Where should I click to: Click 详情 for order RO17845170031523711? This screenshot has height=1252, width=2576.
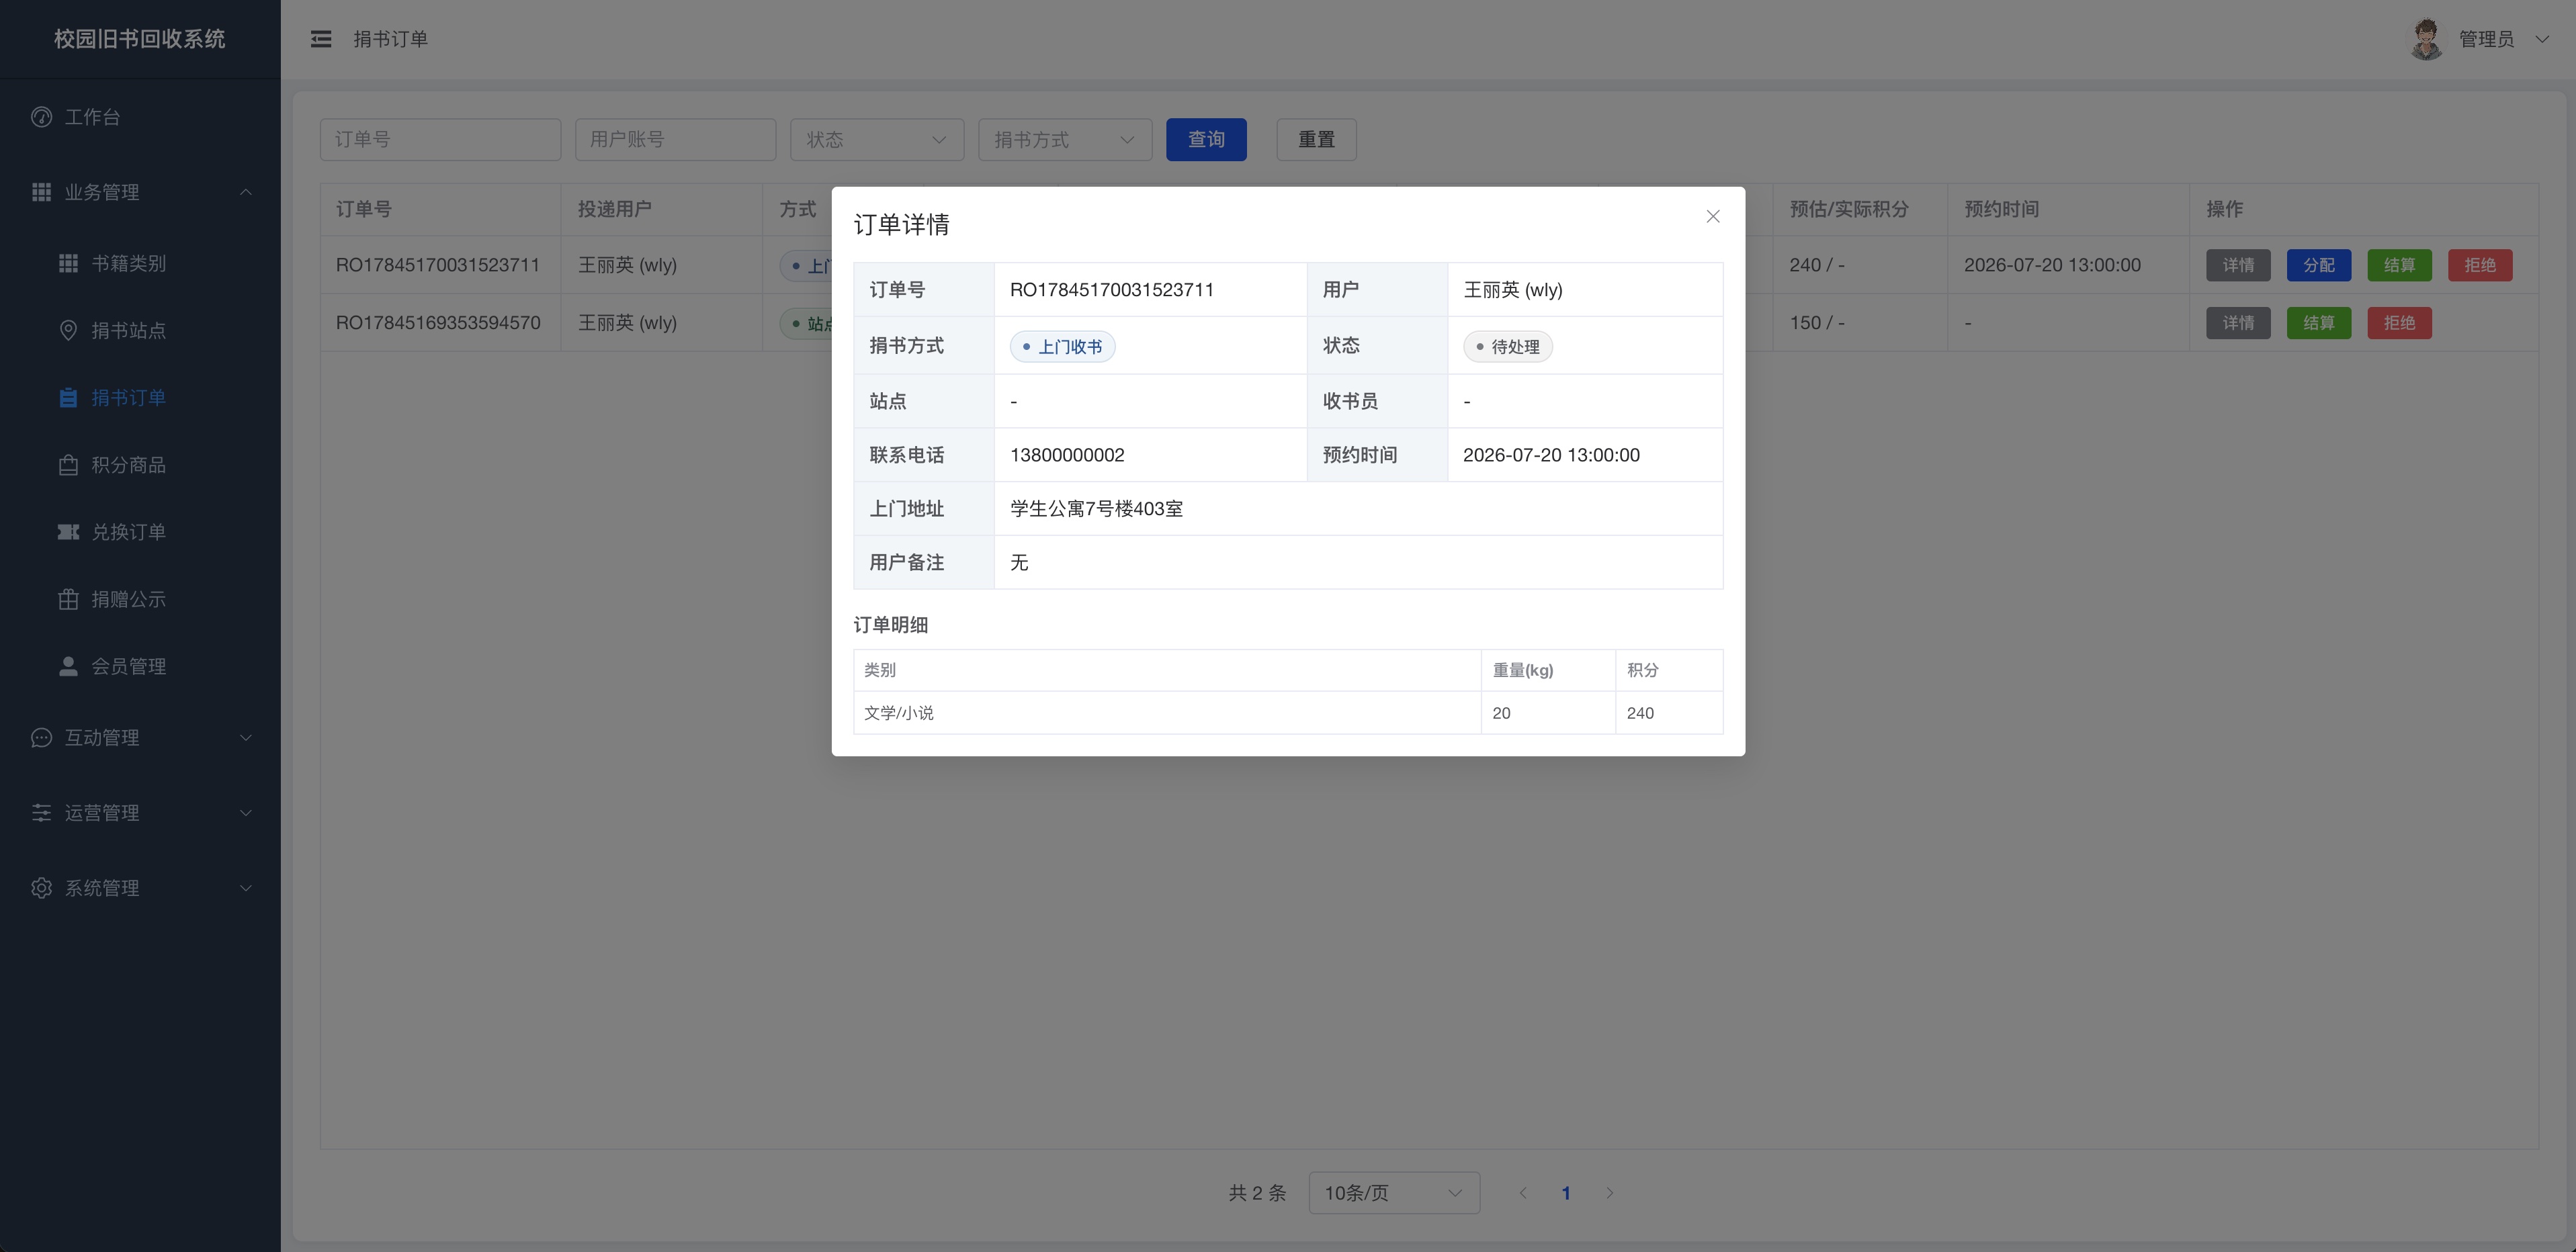(2238, 265)
